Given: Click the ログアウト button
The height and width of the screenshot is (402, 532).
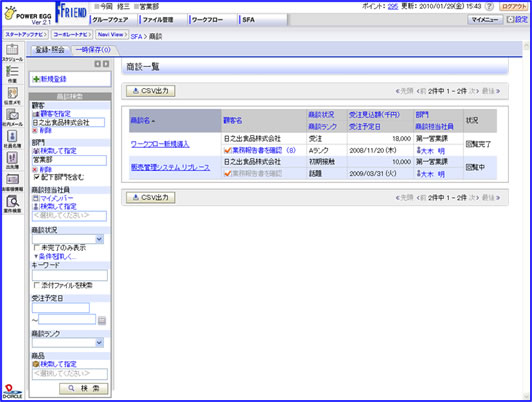Looking at the screenshot, I should point(514,7).
